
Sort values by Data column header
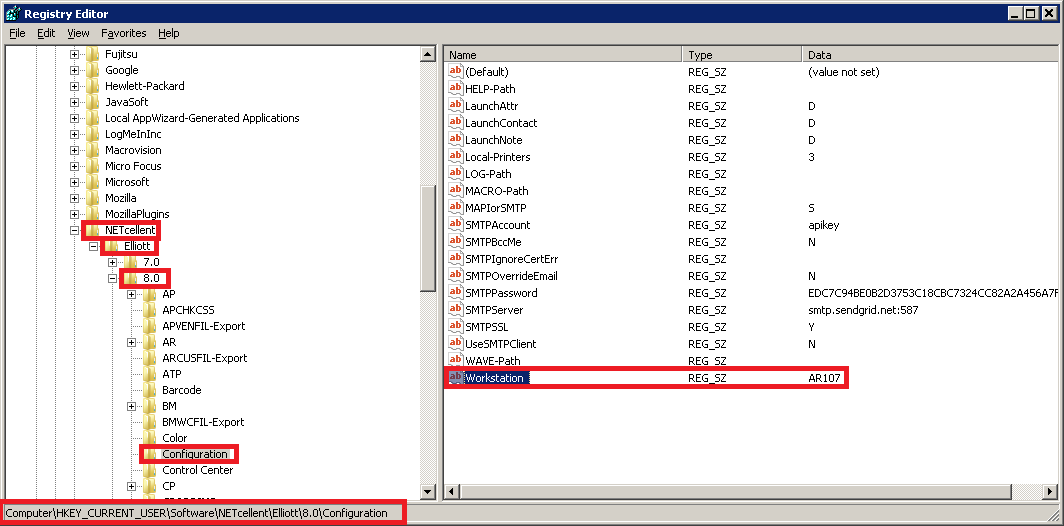tap(930, 55)
